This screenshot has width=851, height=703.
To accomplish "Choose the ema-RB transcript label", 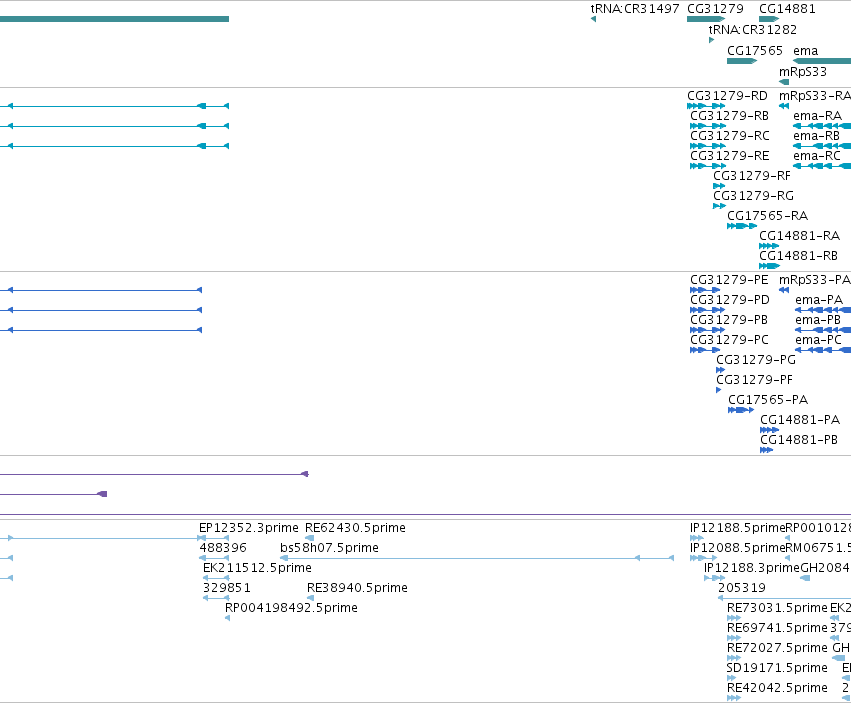I will pos(816,136).
